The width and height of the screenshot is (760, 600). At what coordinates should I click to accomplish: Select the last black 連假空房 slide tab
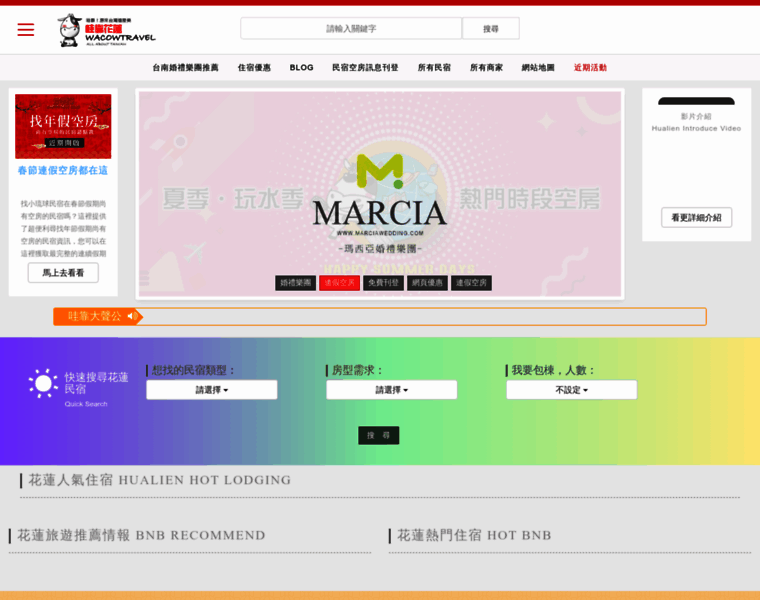tap(471, 283)
